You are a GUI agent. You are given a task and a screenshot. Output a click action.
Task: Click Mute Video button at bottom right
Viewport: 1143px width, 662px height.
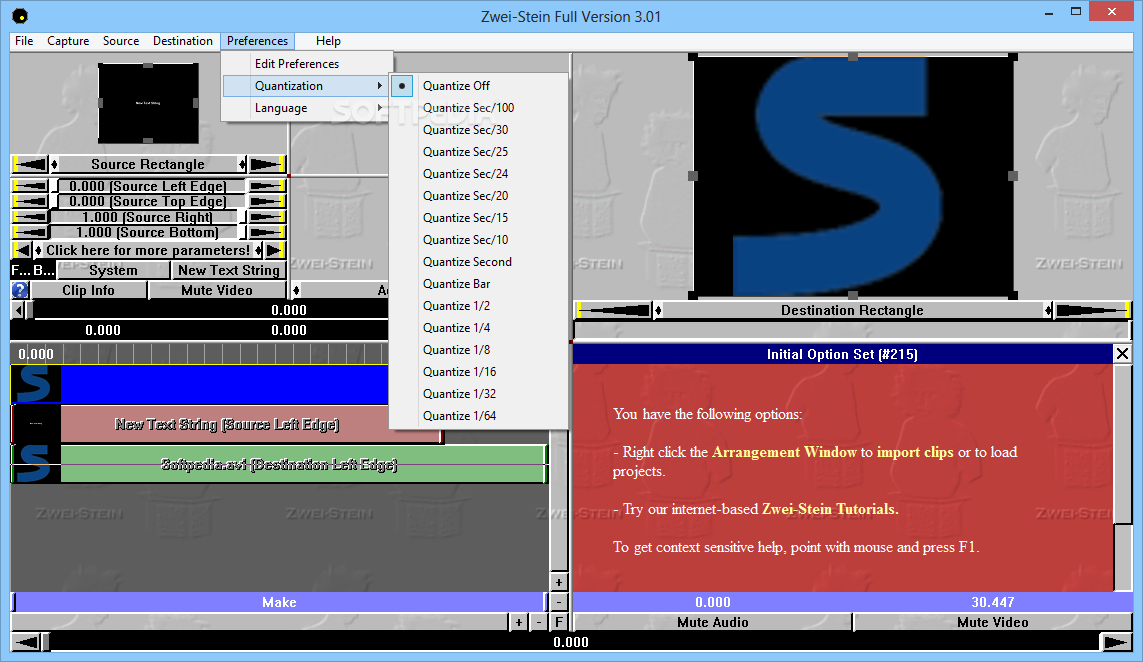tap(993, 623)
